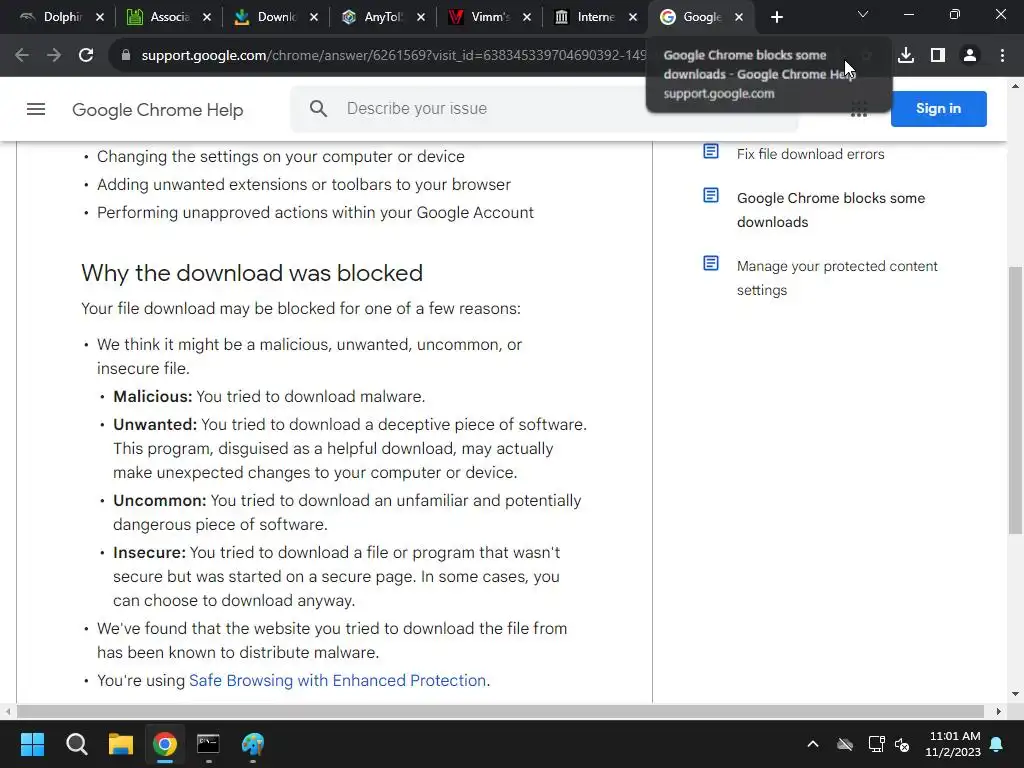This screenshot has width=1024, height=768.
Task: Open Chrome three-dot menu
Action: [1002, 56]
